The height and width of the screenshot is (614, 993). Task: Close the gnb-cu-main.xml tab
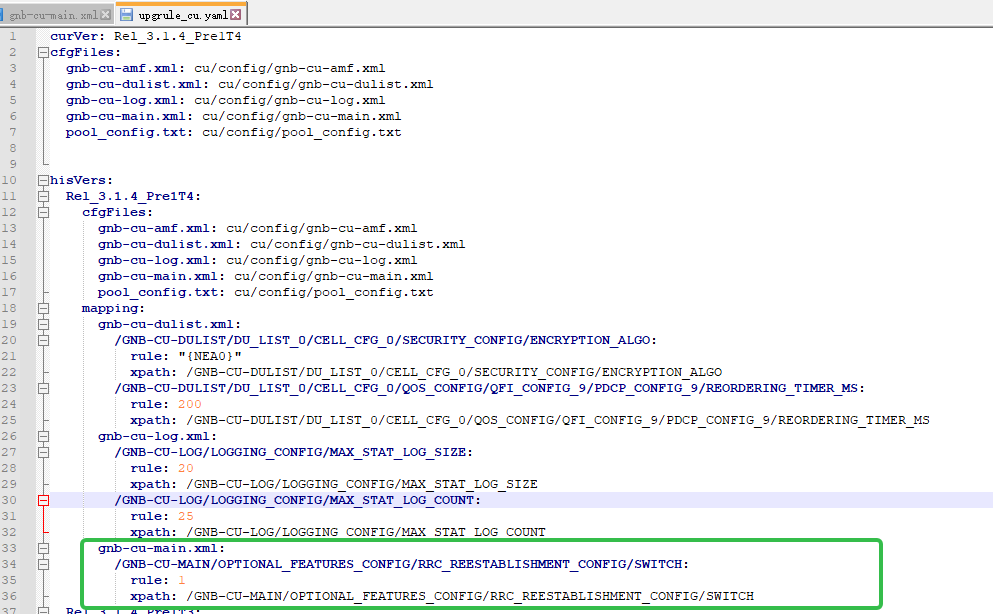(106, 15)
